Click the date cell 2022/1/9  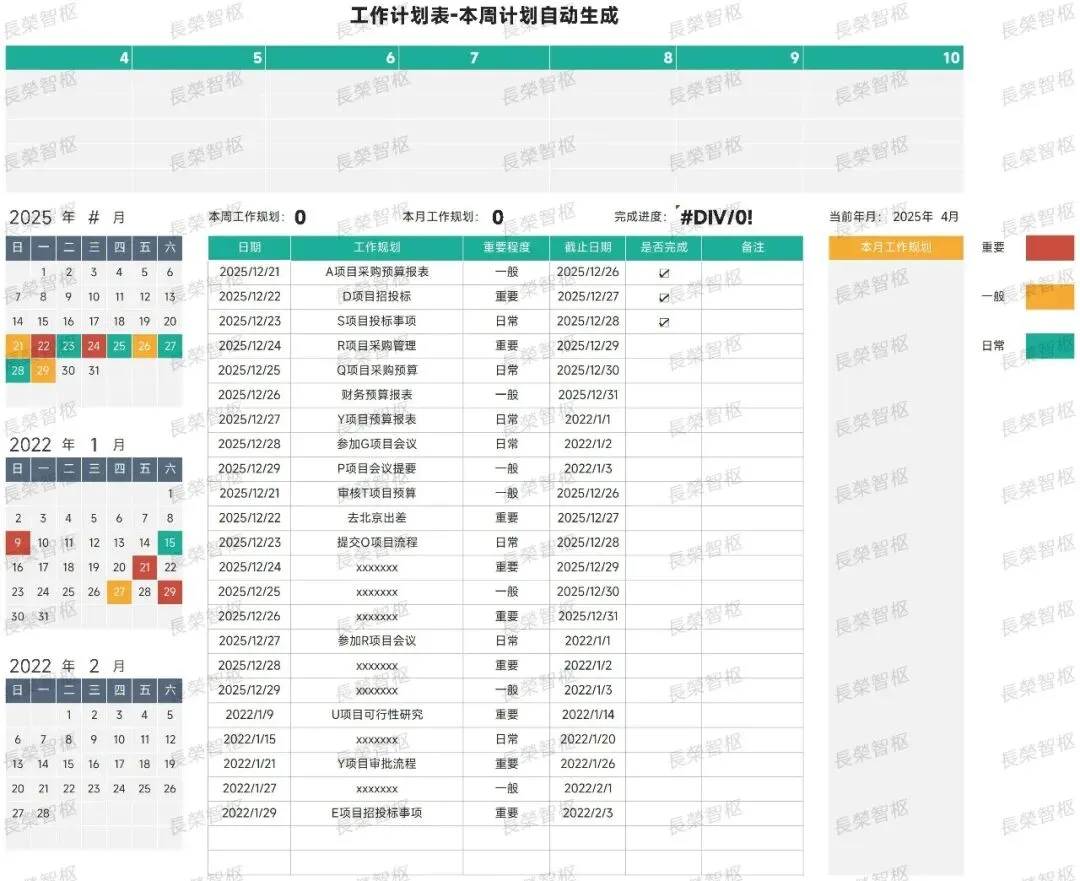pyautogui.click(x=249, y=715)
